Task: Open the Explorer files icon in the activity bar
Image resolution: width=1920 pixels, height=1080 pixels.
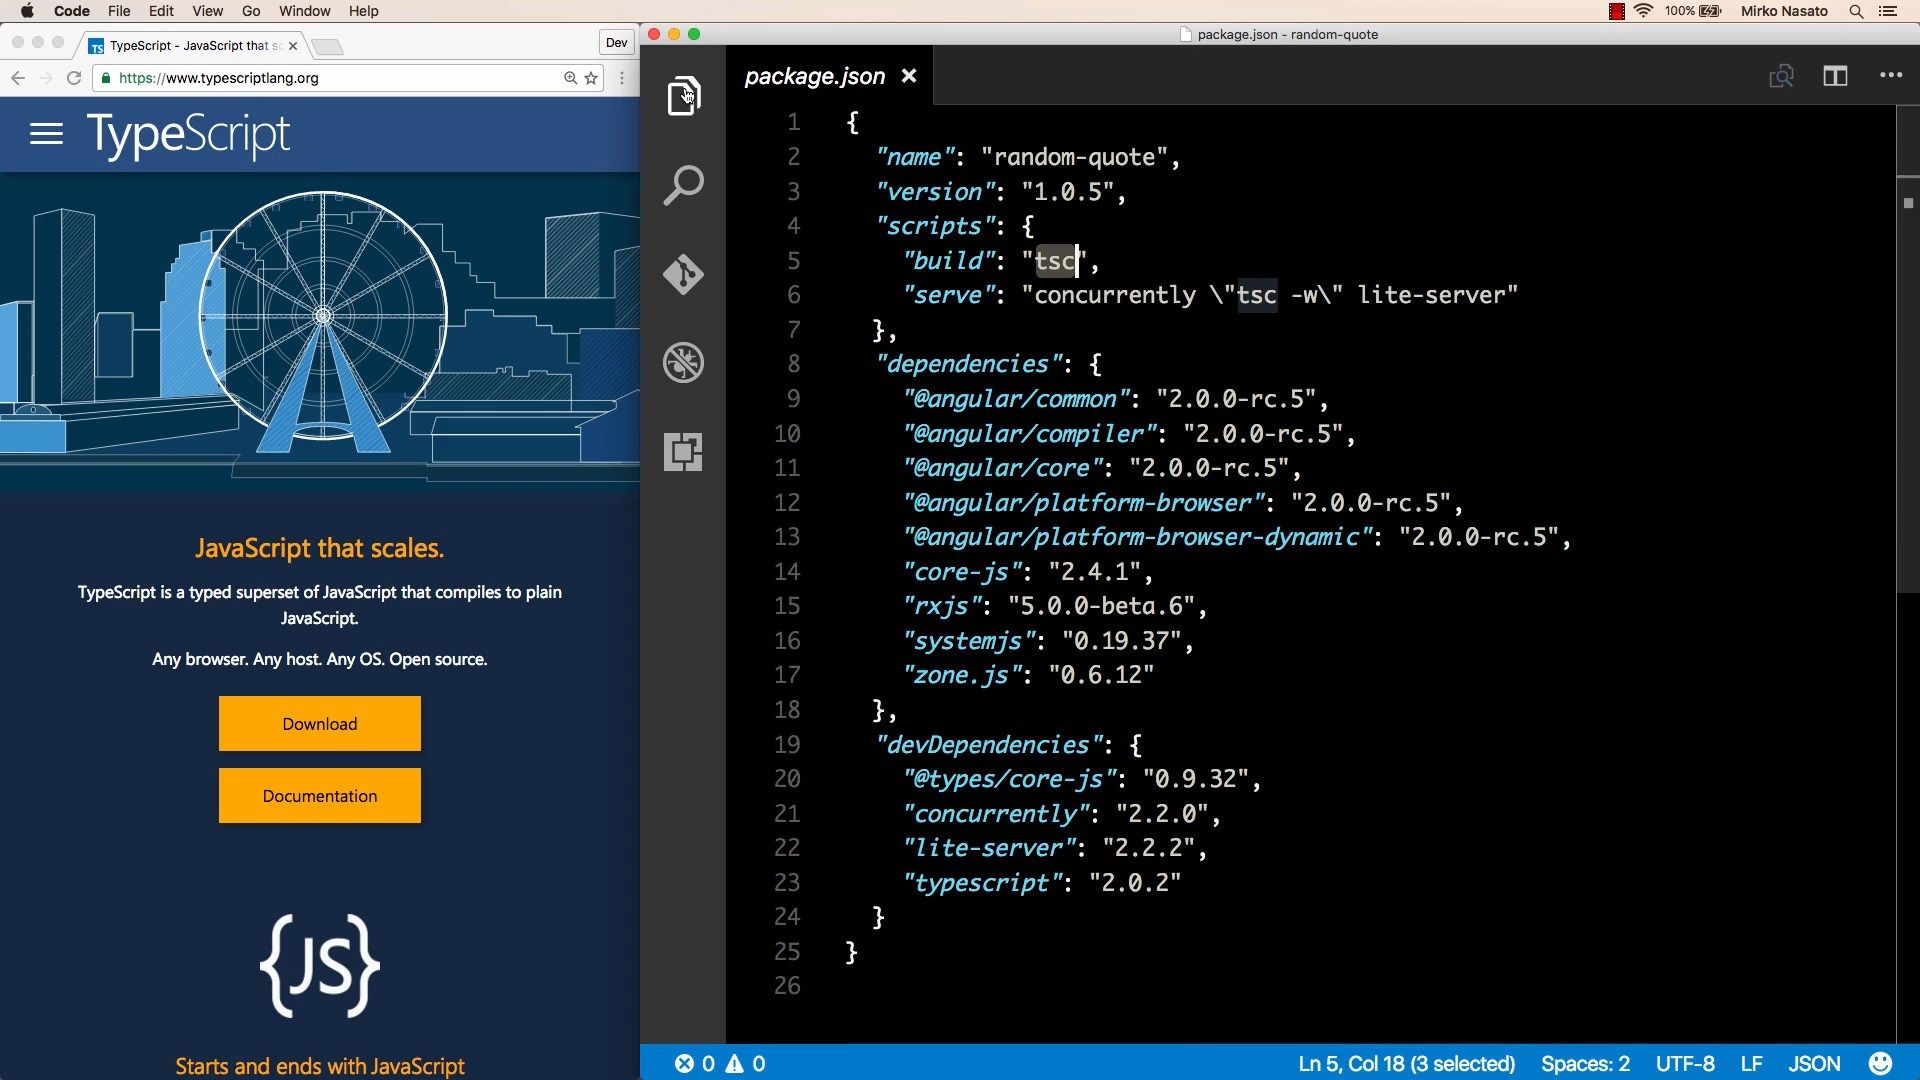Action: coord(684,96)
